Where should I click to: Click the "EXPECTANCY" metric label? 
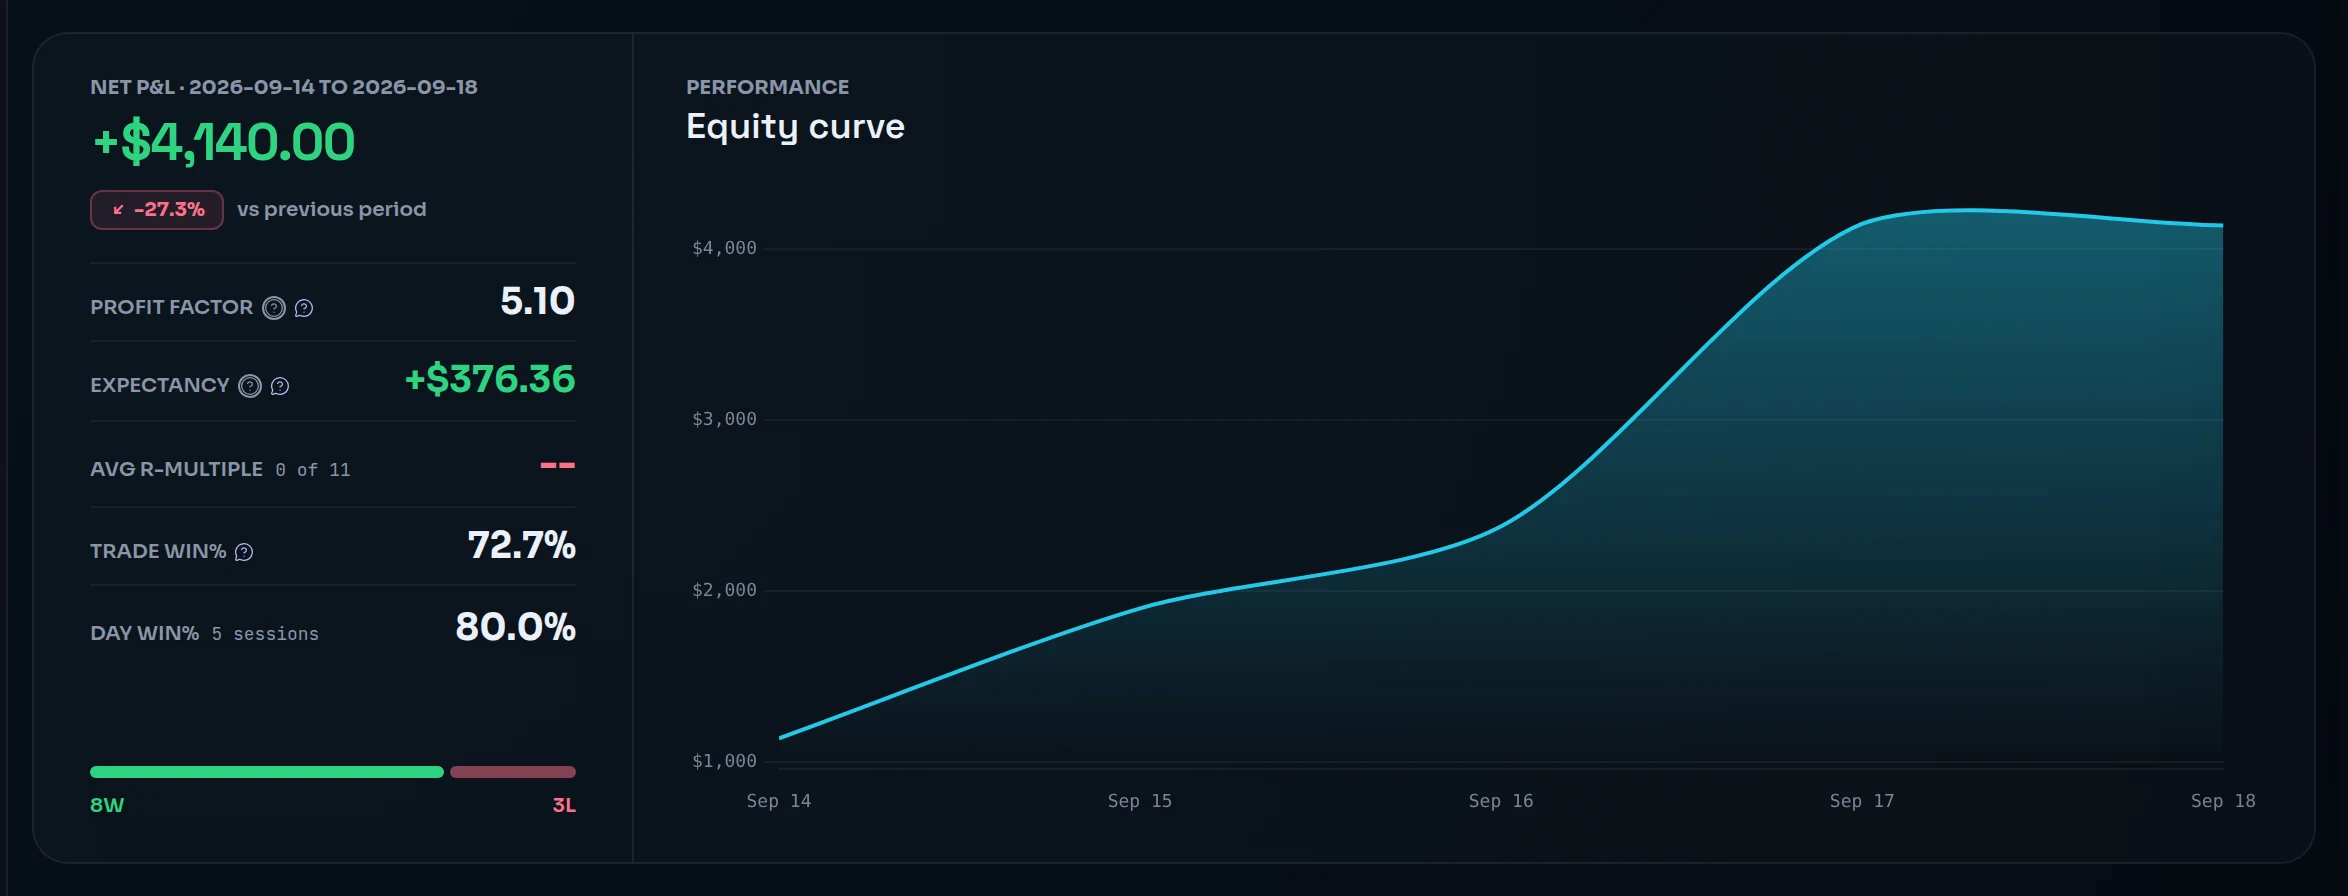pos(160,385)
